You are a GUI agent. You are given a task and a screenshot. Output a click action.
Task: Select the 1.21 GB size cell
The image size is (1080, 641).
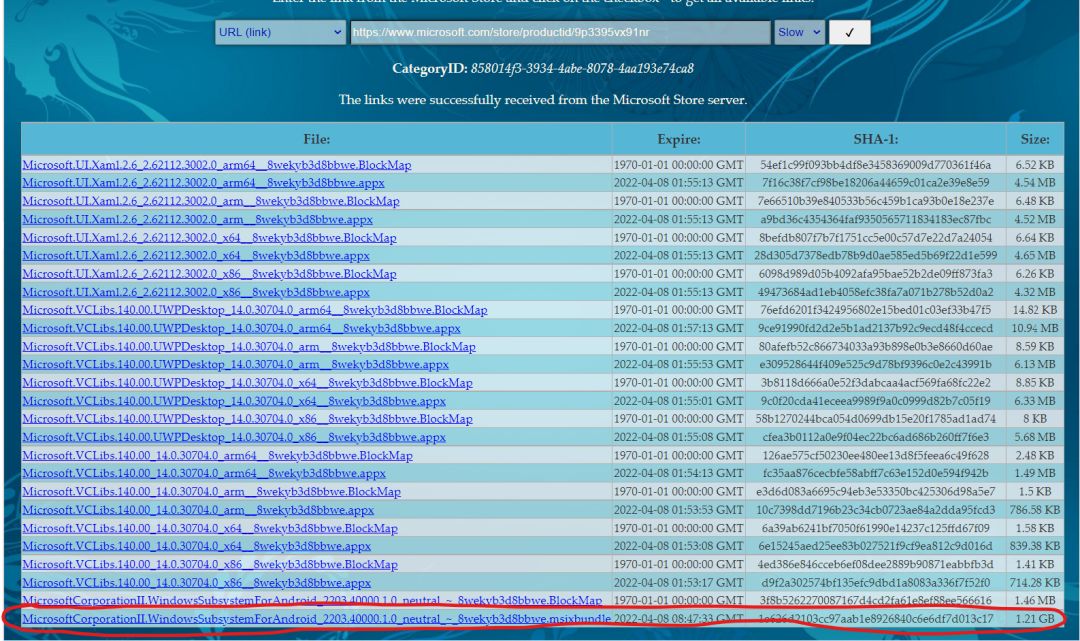tap(1035, 619)
